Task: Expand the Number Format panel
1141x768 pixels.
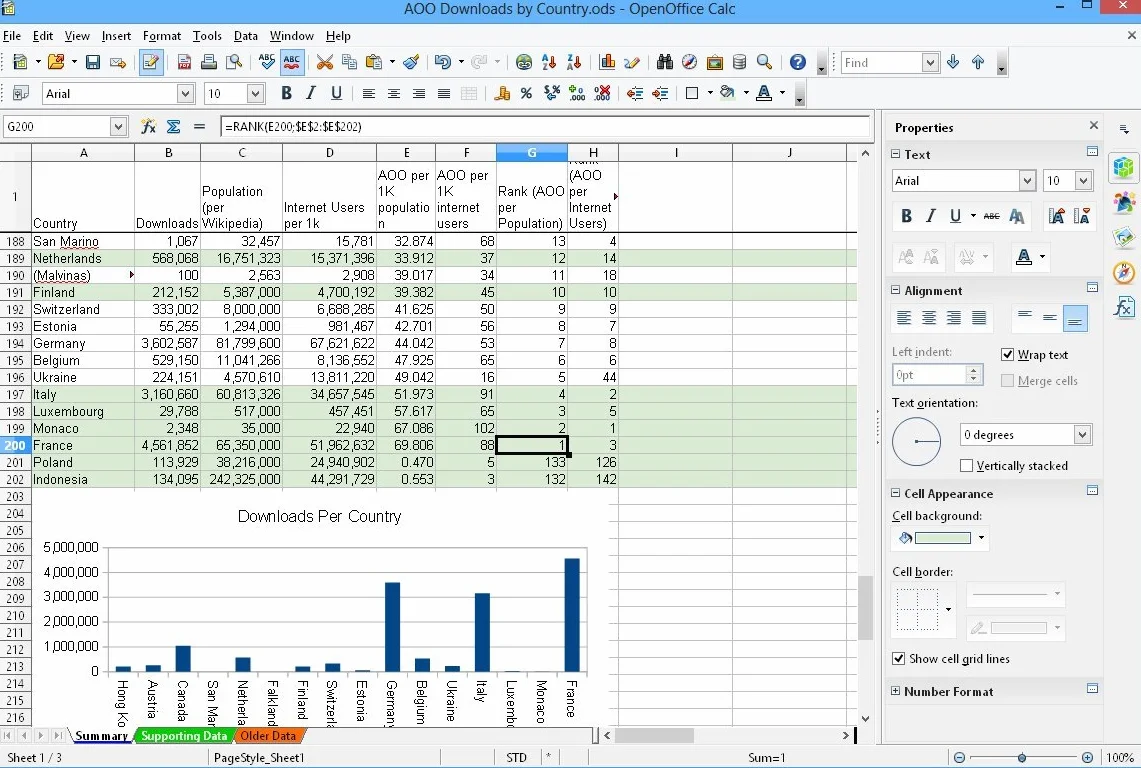Action: pos(896,691)
